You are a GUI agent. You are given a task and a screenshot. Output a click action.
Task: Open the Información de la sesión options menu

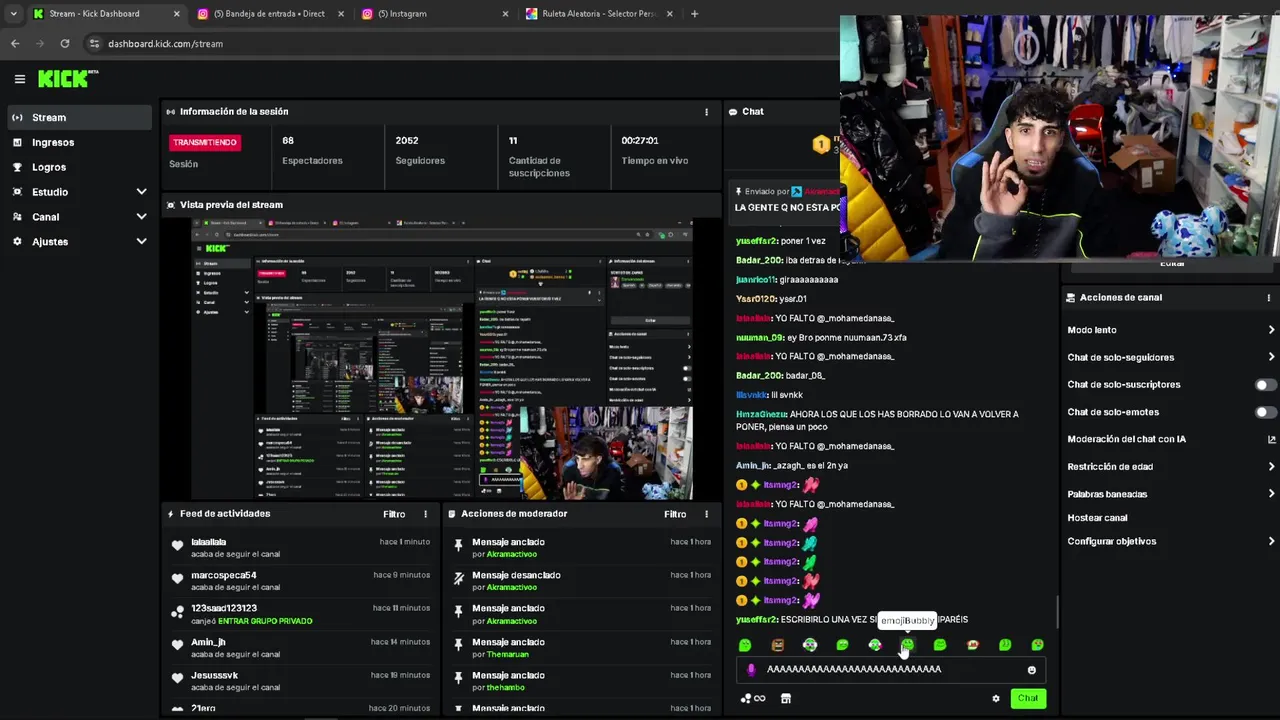point(706,112)
